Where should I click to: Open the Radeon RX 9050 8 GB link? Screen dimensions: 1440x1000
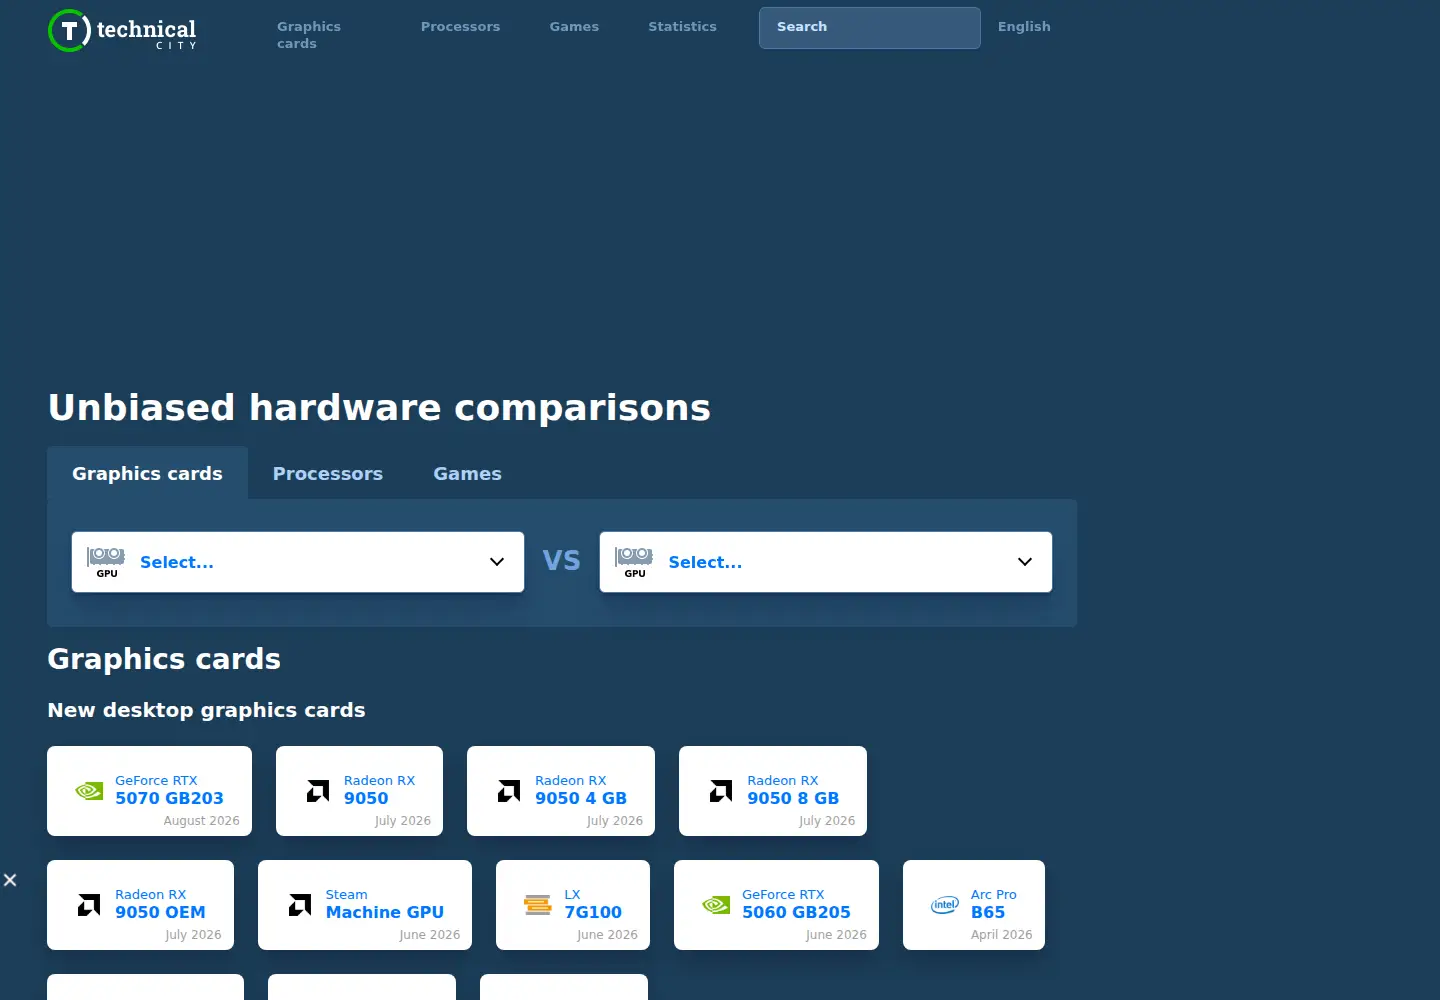(x=793, y=790)
